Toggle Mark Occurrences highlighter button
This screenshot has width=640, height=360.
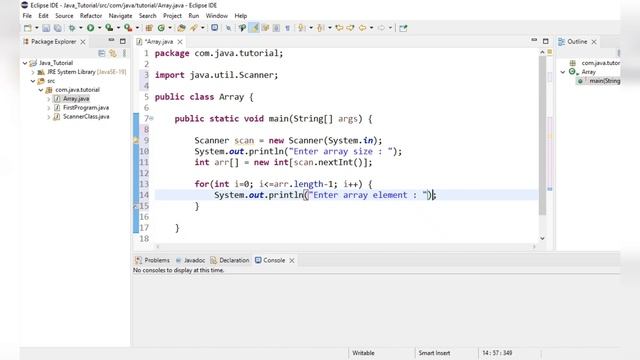pyautogui.click(x=254, y=28)
